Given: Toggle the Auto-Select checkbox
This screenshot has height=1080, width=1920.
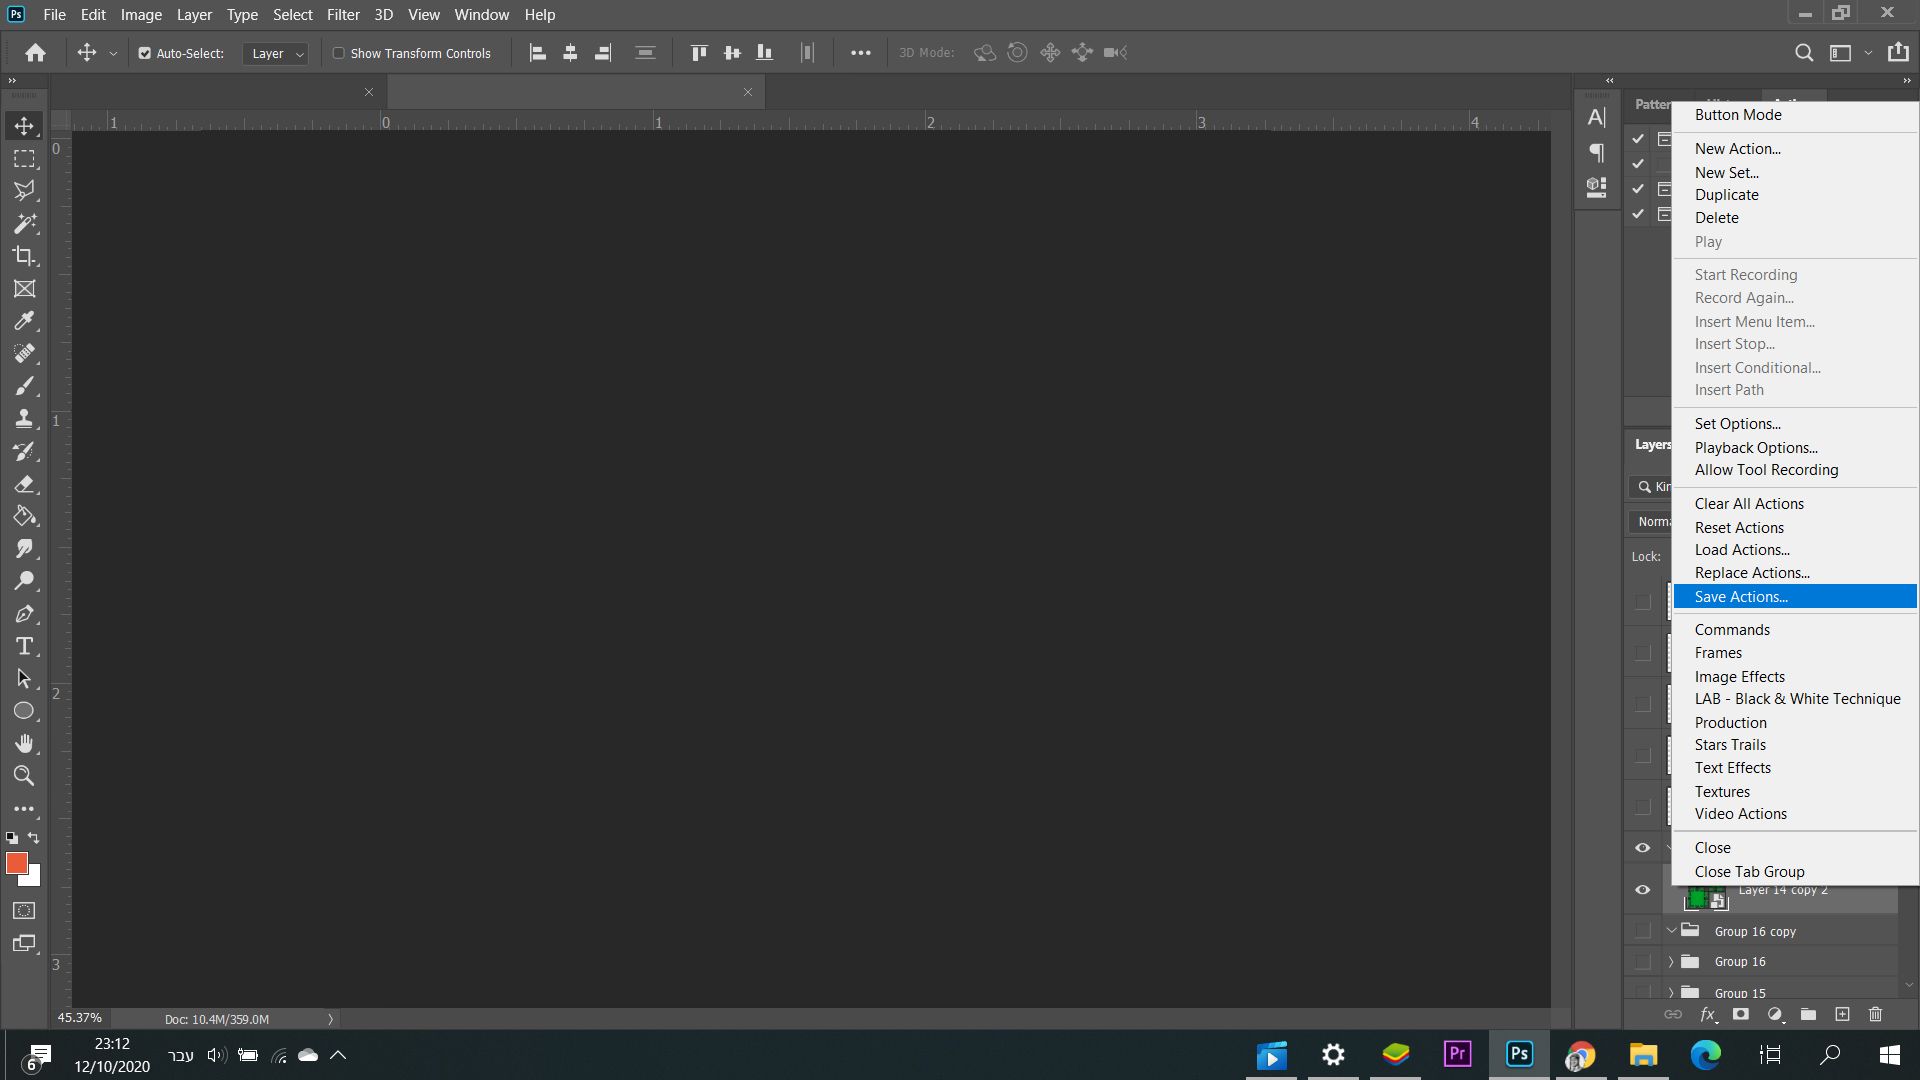Looking at the screenshot, I should 145,53.
